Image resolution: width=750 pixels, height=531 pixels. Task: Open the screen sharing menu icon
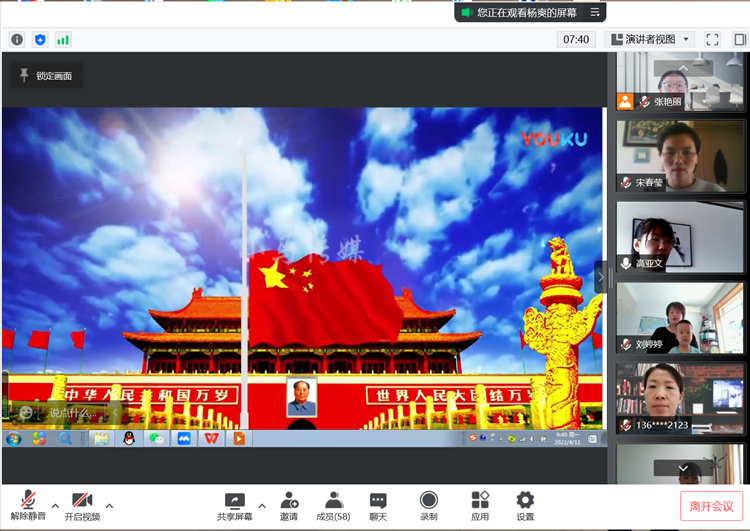pyautogui.click(x=595, y=12)
